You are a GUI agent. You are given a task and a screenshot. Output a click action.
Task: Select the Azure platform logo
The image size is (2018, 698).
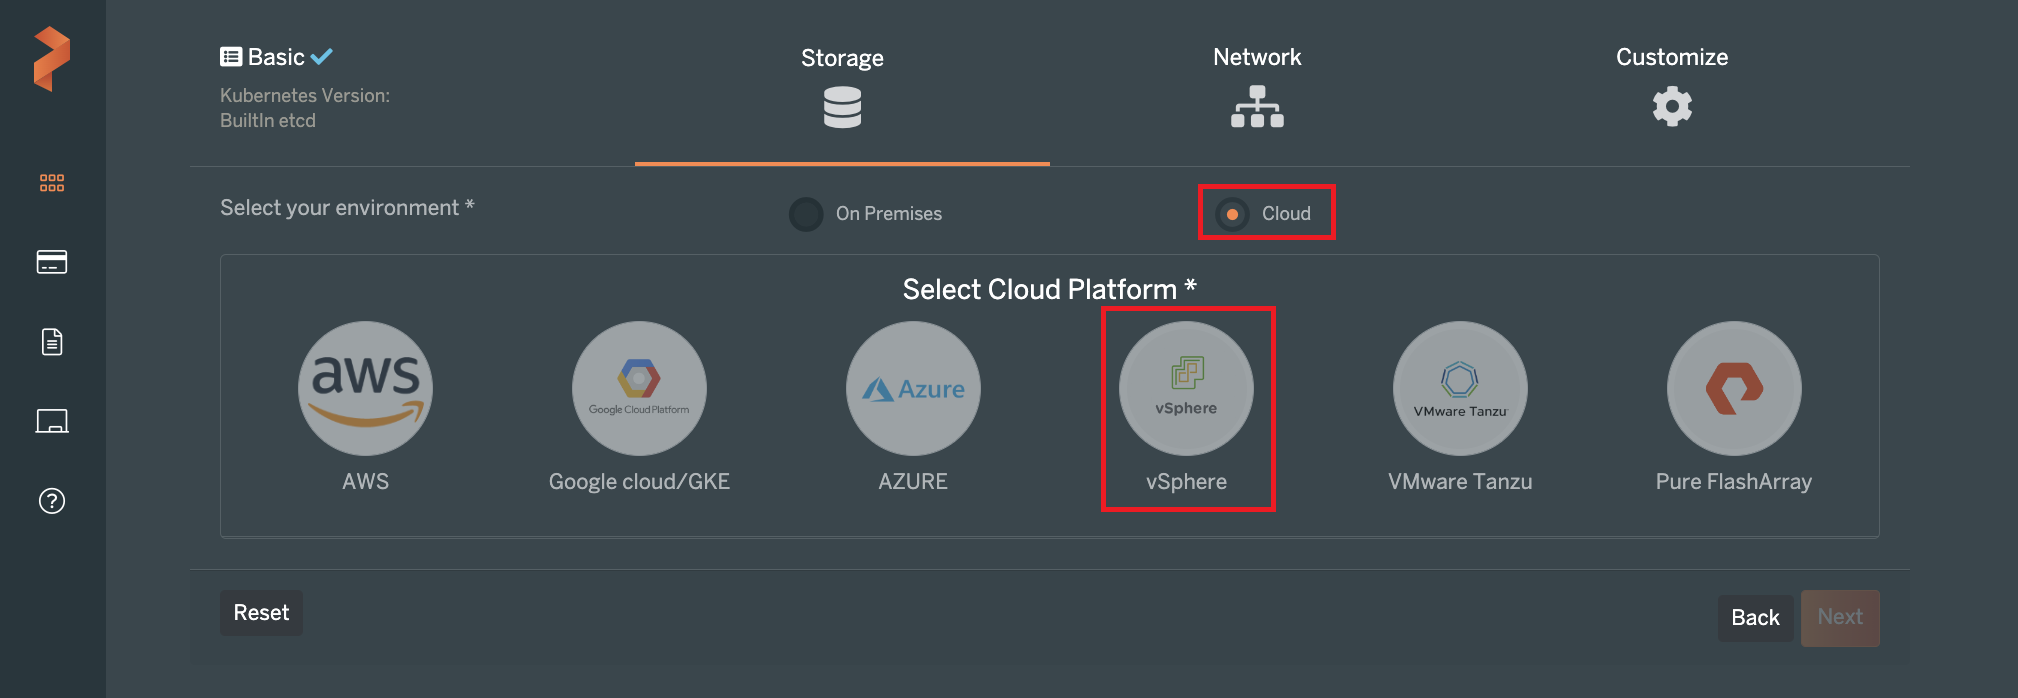pyautogui.click(x=913, y=388)
